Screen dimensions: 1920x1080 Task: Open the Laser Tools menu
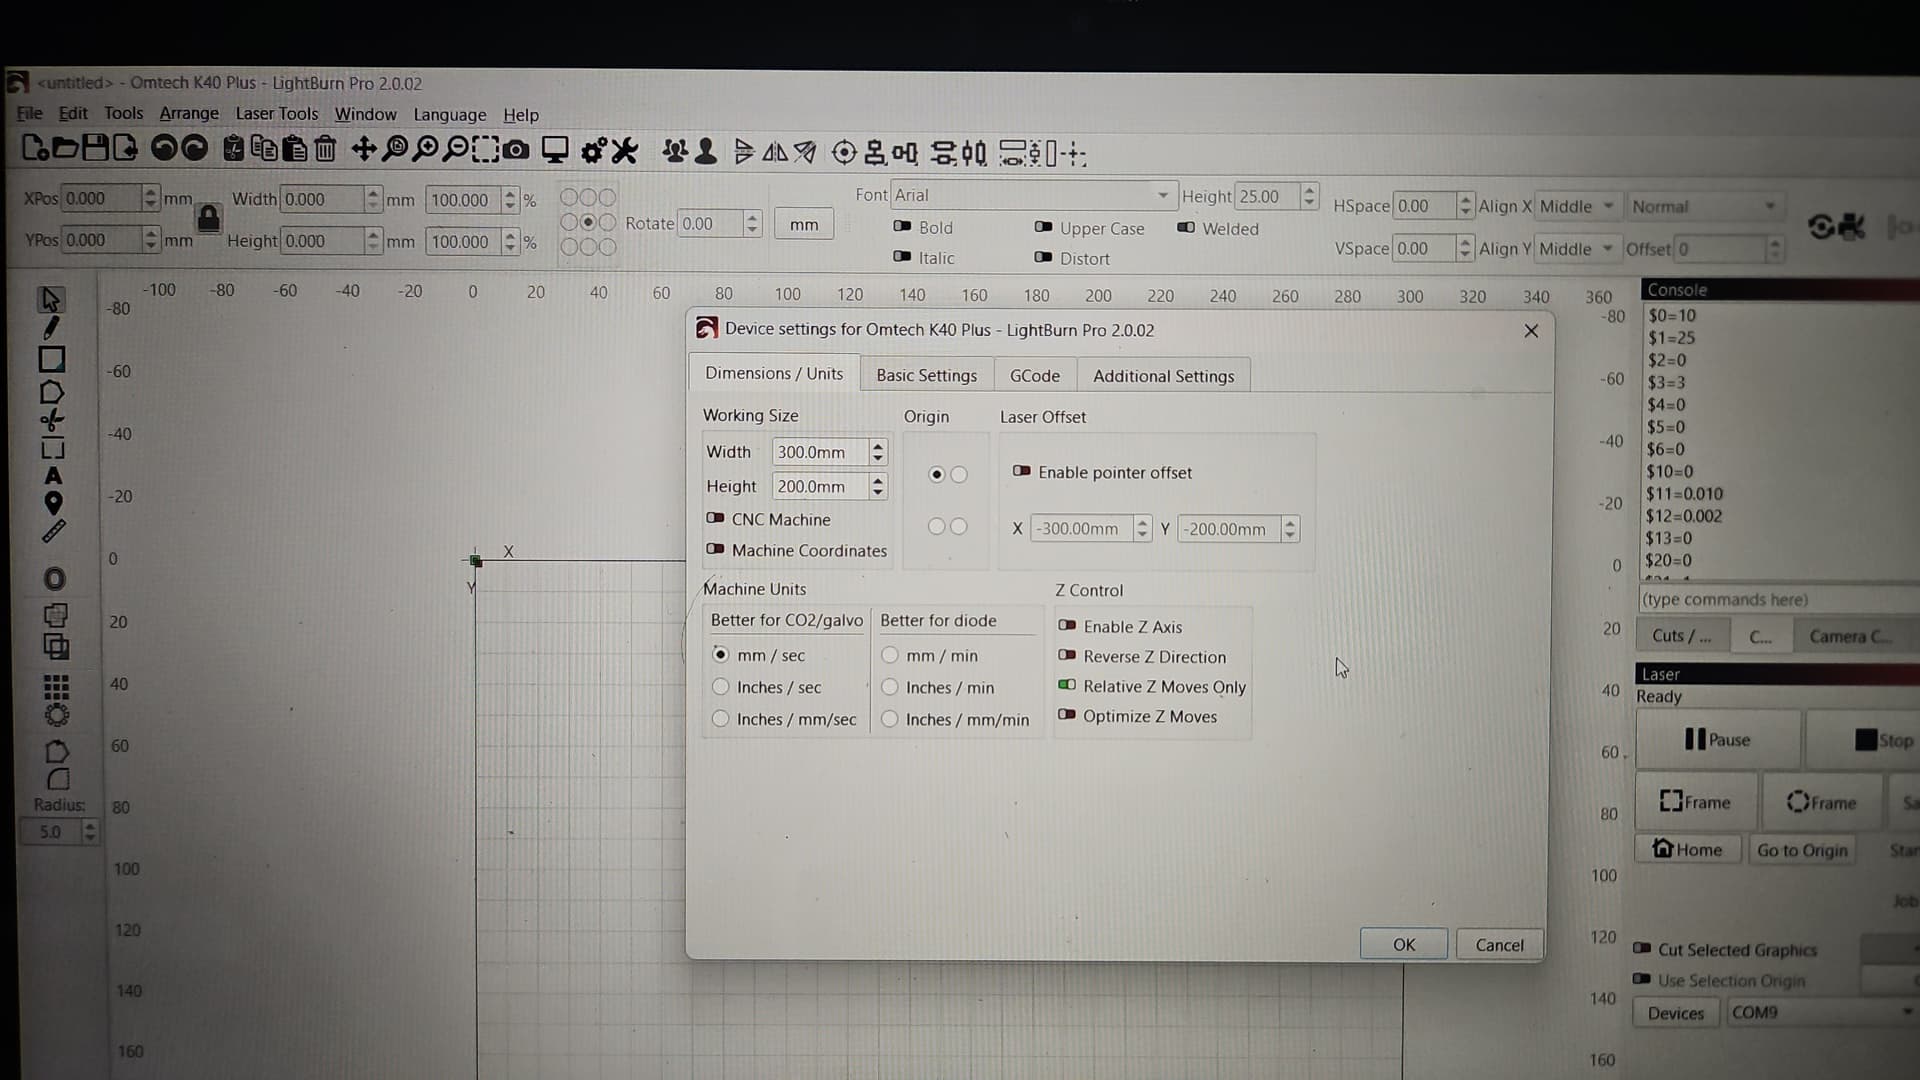click(276, 114)
